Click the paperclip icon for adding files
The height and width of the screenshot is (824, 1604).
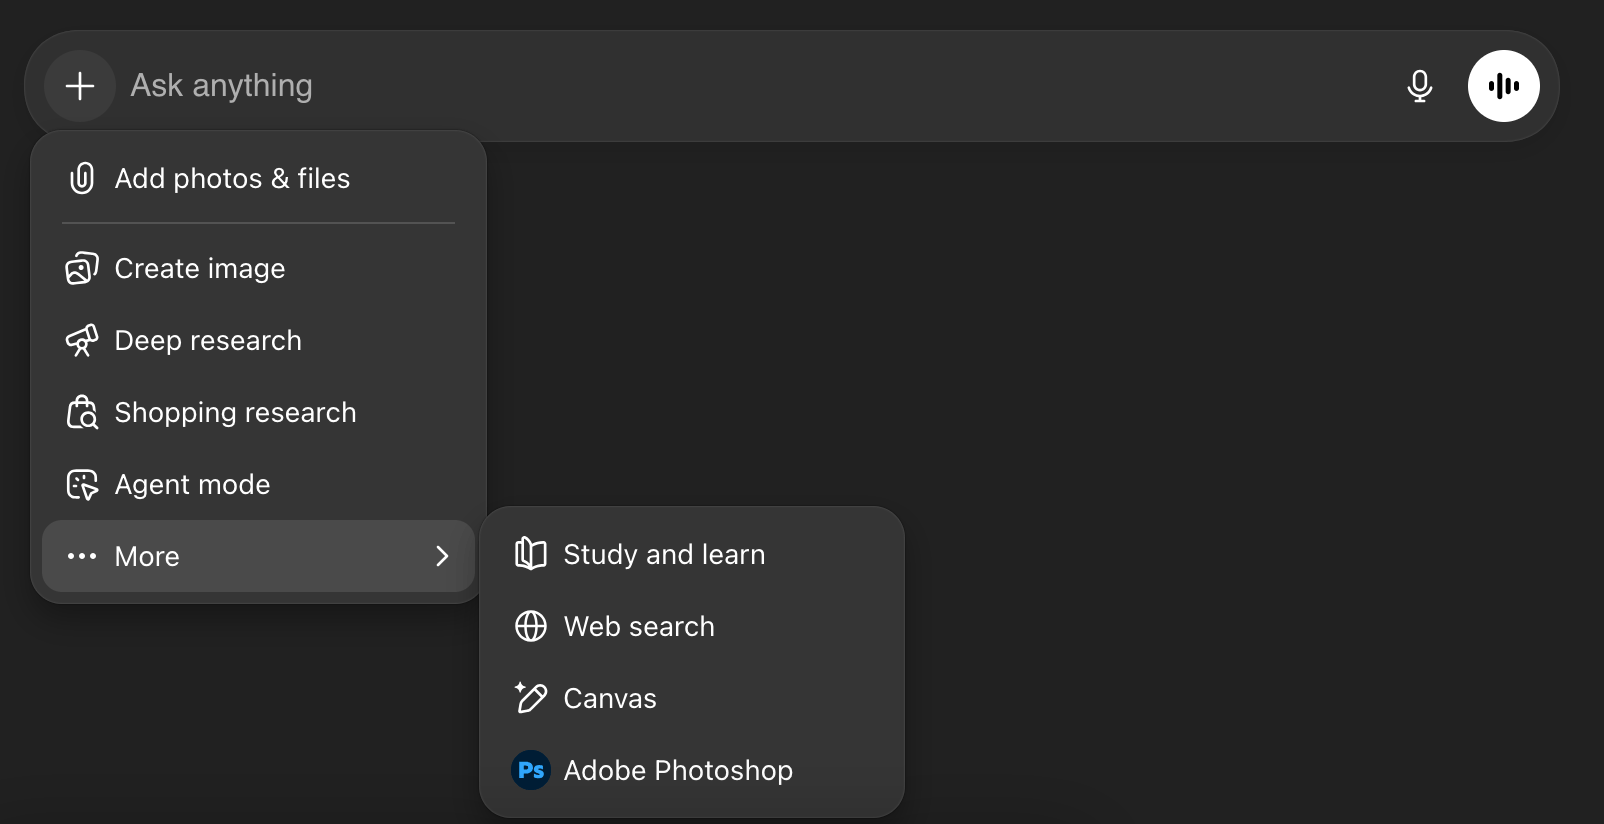tap(82, 178)
